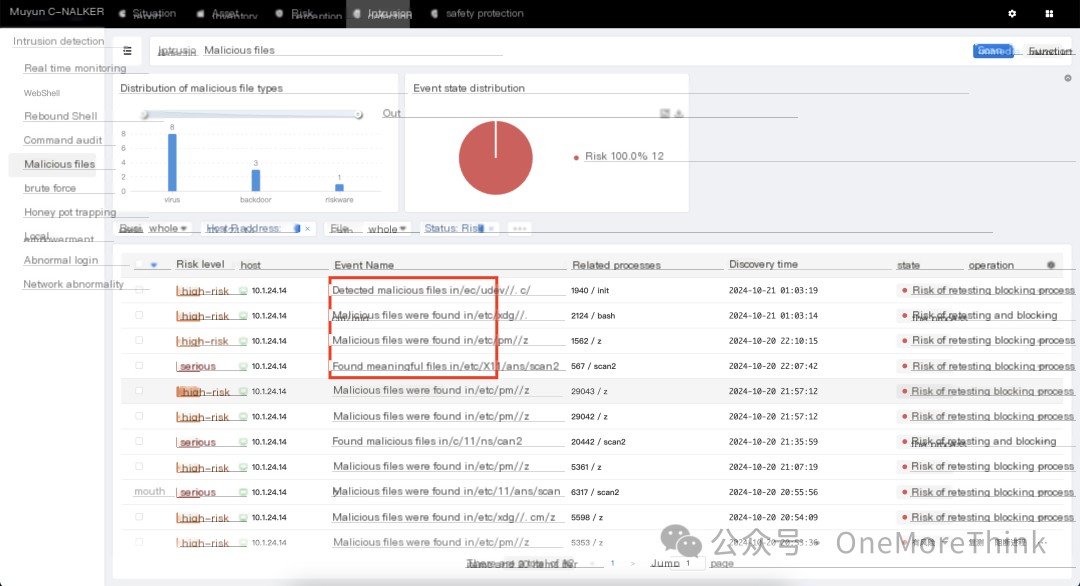Screen dimensions: 1080x586
Task: Open table column settings gear icon
Action: point(1051,265)
